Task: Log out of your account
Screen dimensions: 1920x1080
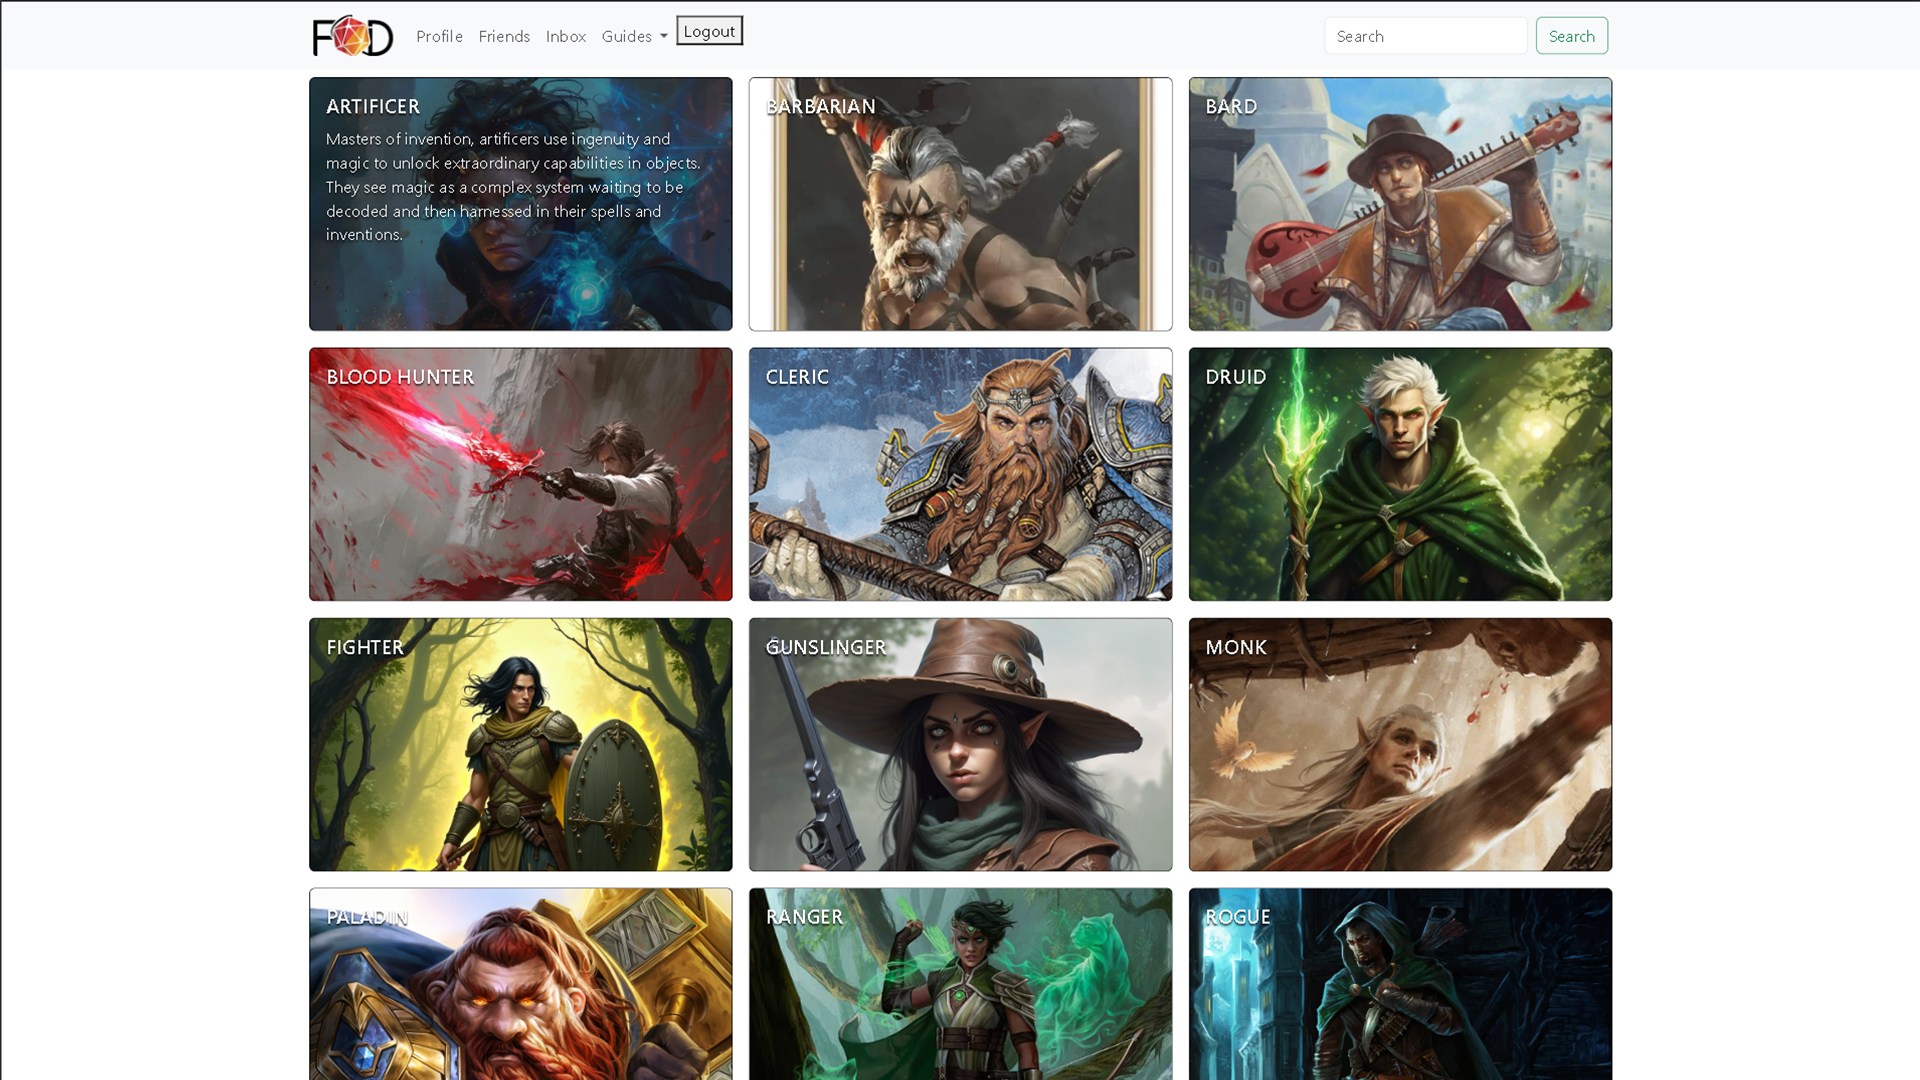Action: 709,30
